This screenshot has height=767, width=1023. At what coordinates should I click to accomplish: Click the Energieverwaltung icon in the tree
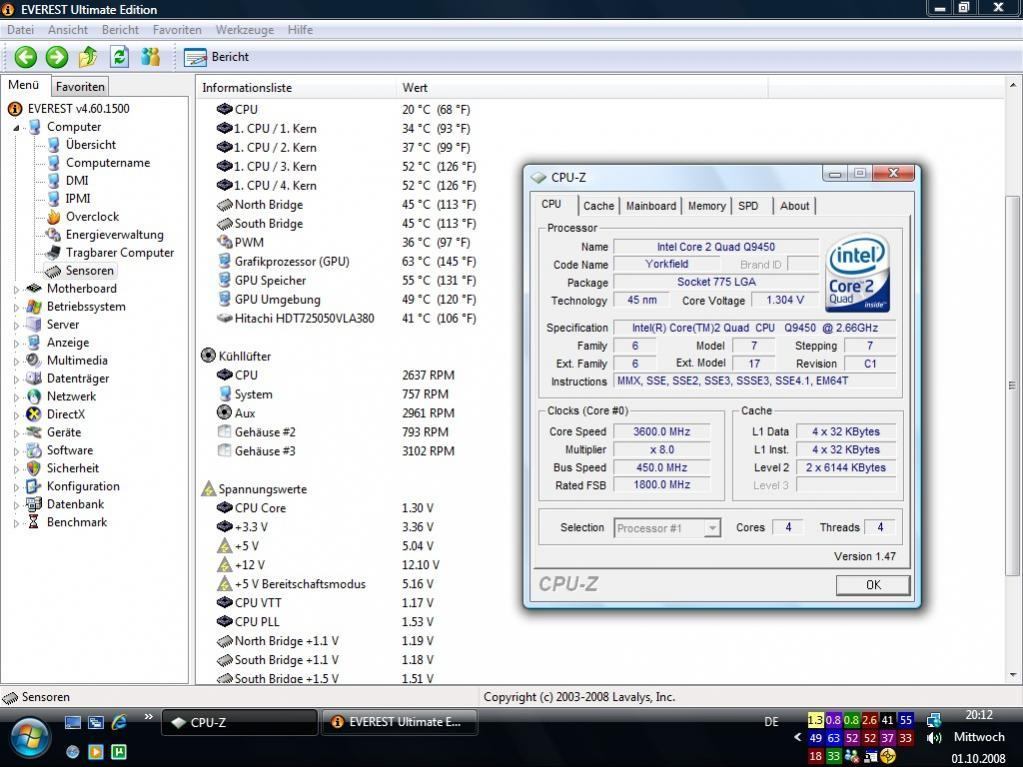click(x=53, y=235)
